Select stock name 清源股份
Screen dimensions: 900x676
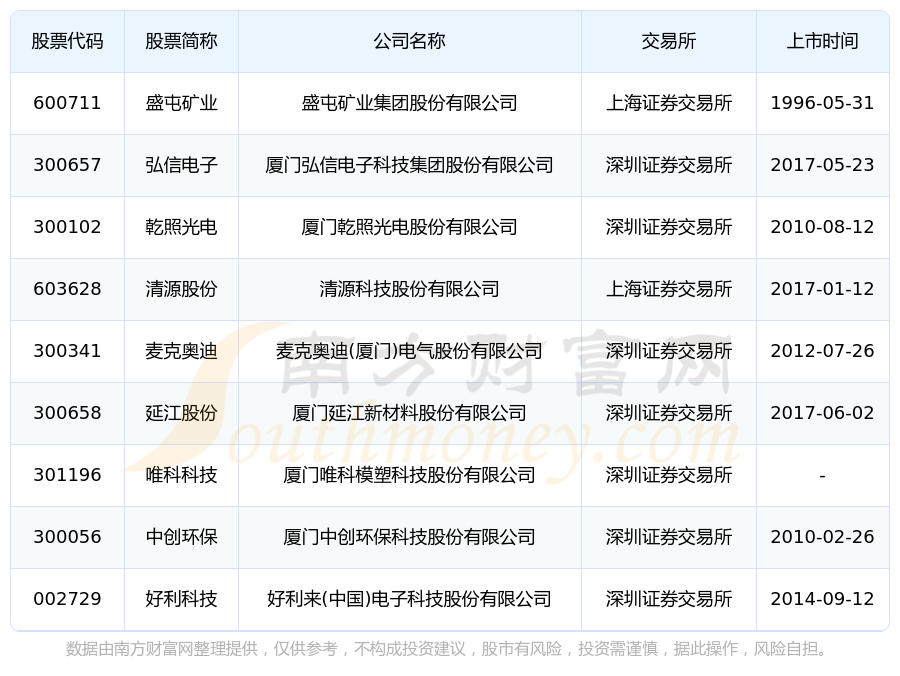point(181,289)
